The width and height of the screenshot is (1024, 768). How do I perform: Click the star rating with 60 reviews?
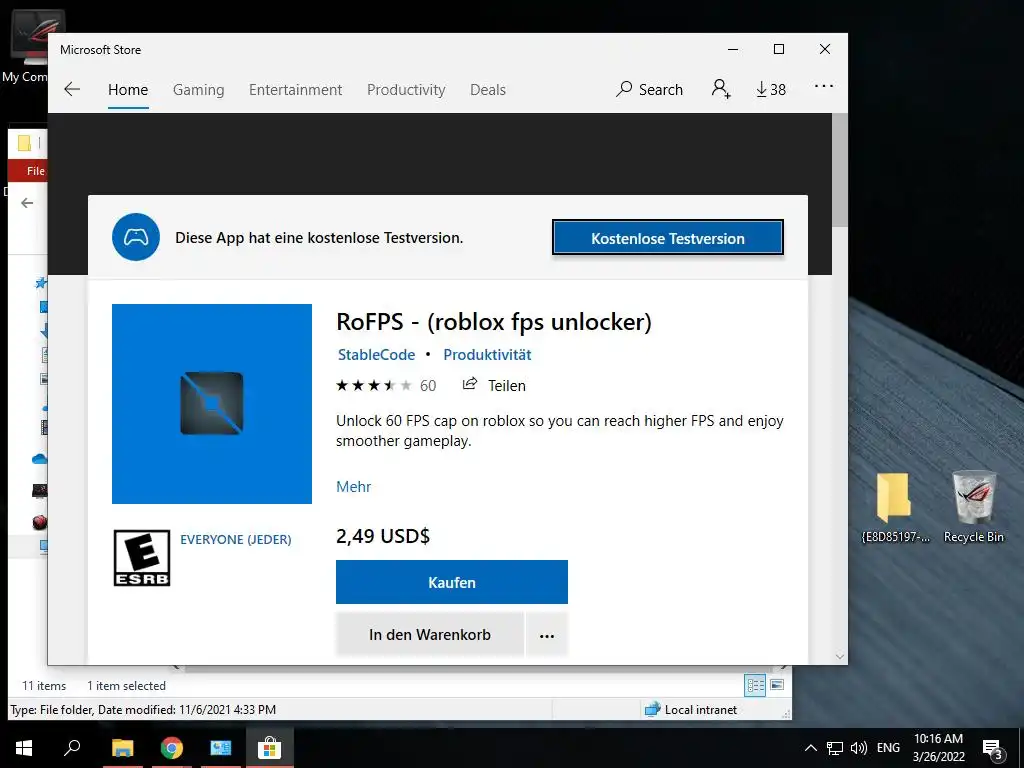coord(386,385)
